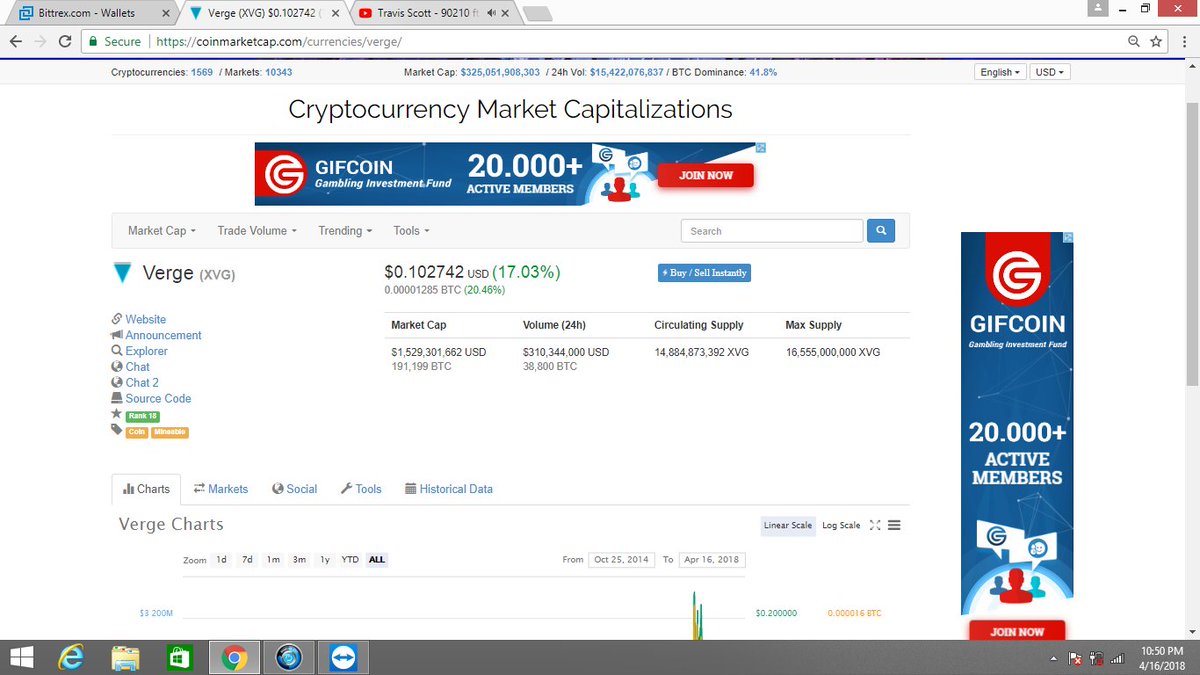Viewport: 1200px width, 675px height.
Task: Open the chart hamburger context menu
Action: pos(894,525)
